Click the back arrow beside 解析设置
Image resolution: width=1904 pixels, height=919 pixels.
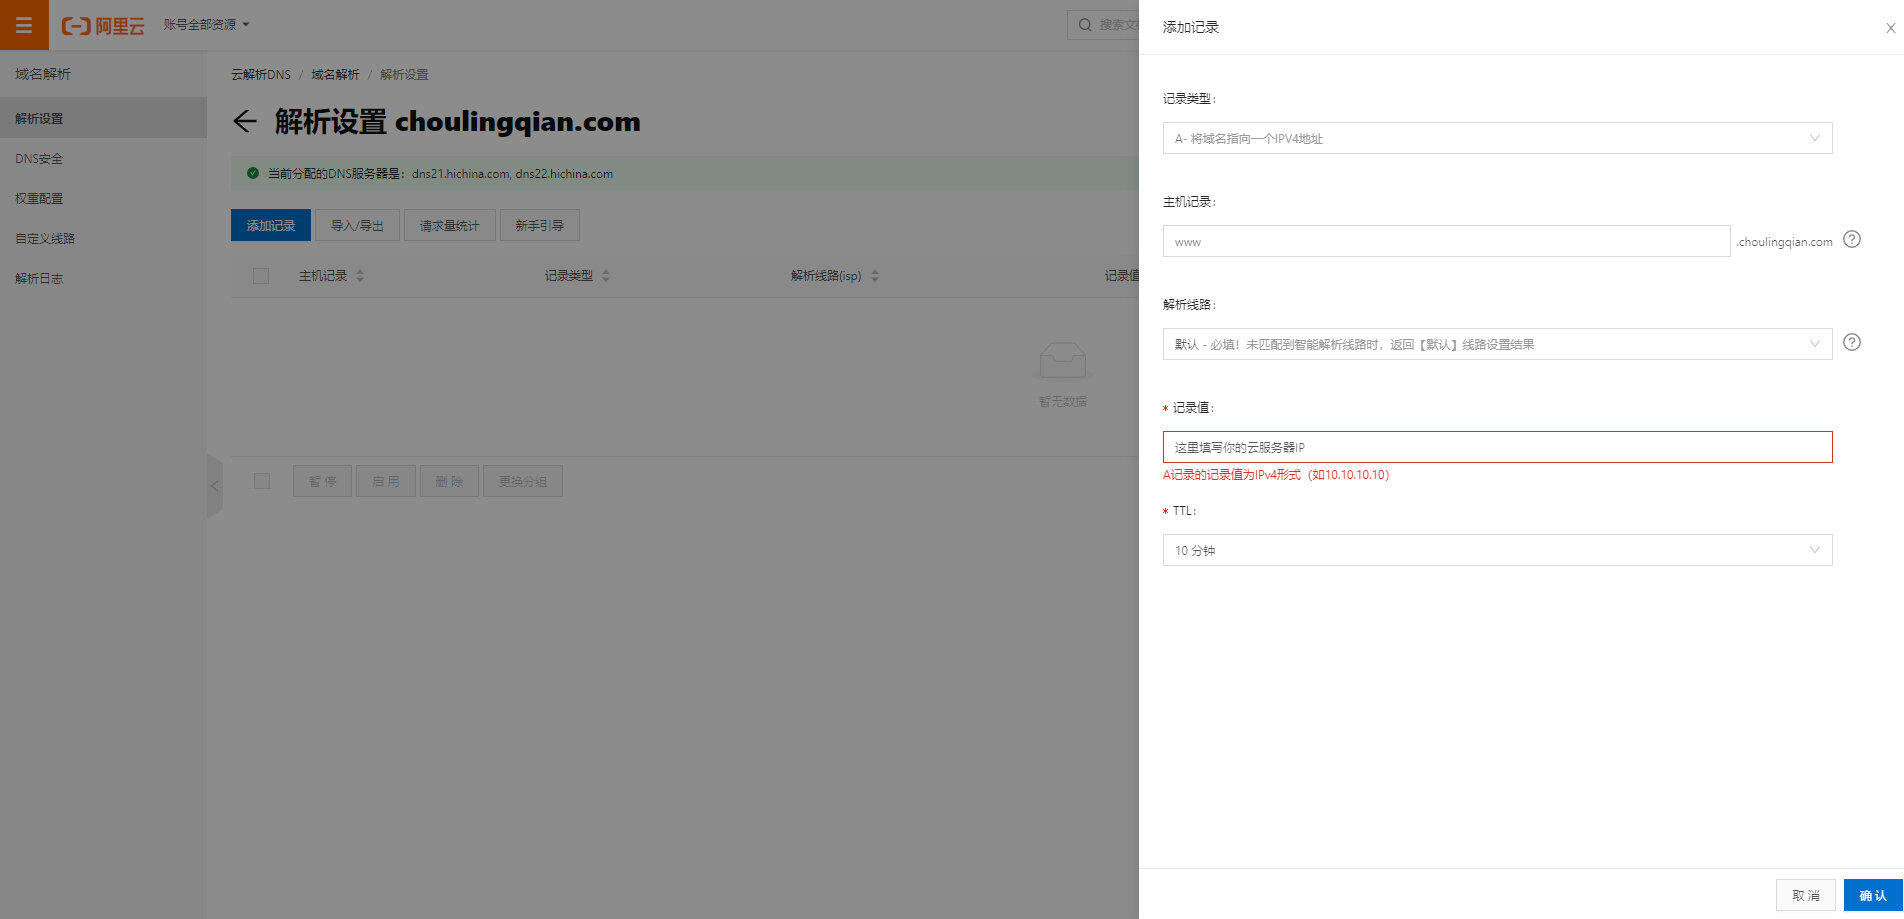245,122
